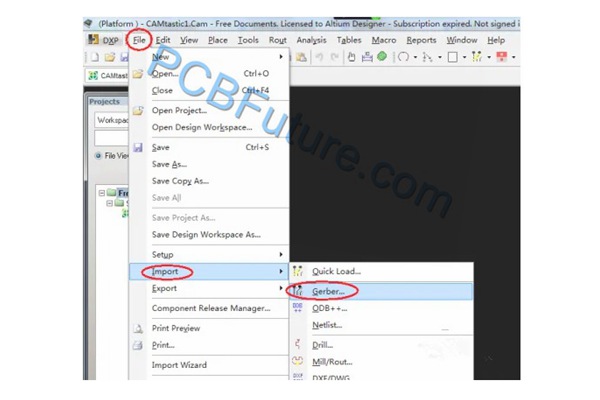Select Component Release Manager menu entry

[209, 309]
